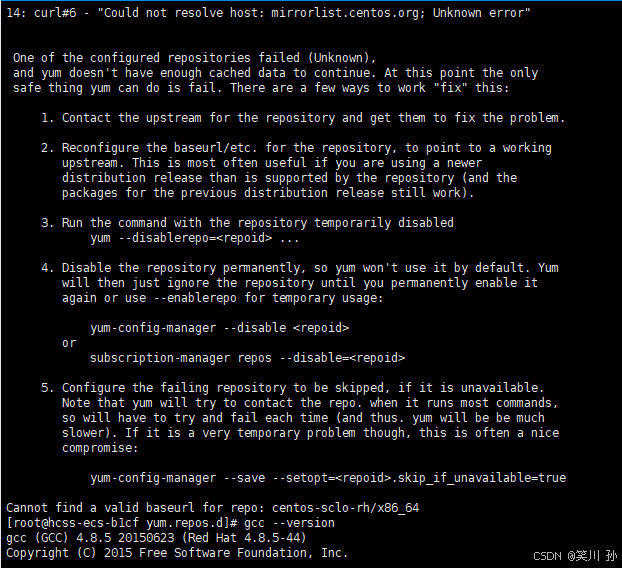Click 'One of the configured repositories failed' line
Image resolution: width=622 pixels, height=568 pixels.
pyautogui.click(x=194, y=58)
